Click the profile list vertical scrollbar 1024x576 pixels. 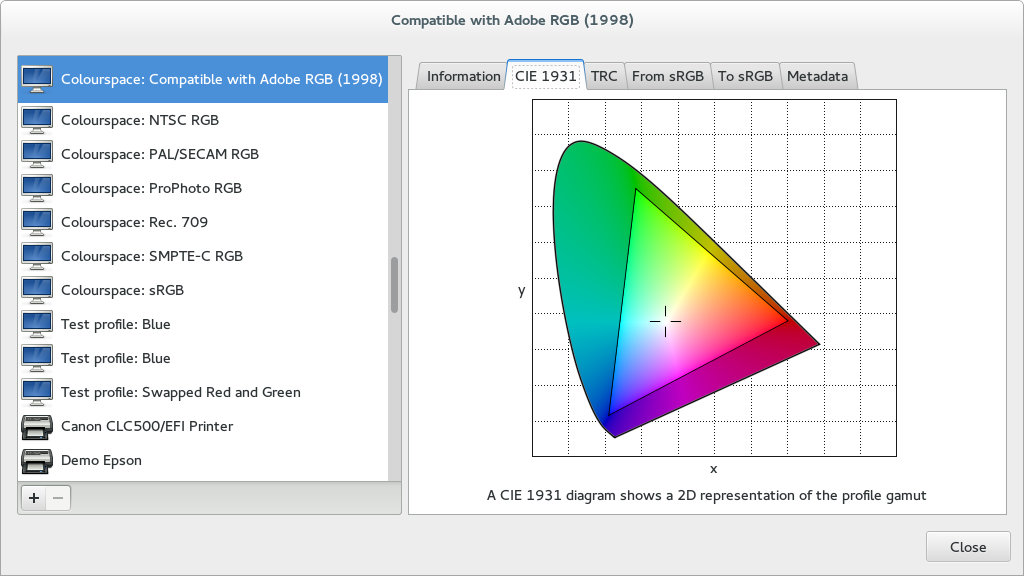tap(395, 285)
